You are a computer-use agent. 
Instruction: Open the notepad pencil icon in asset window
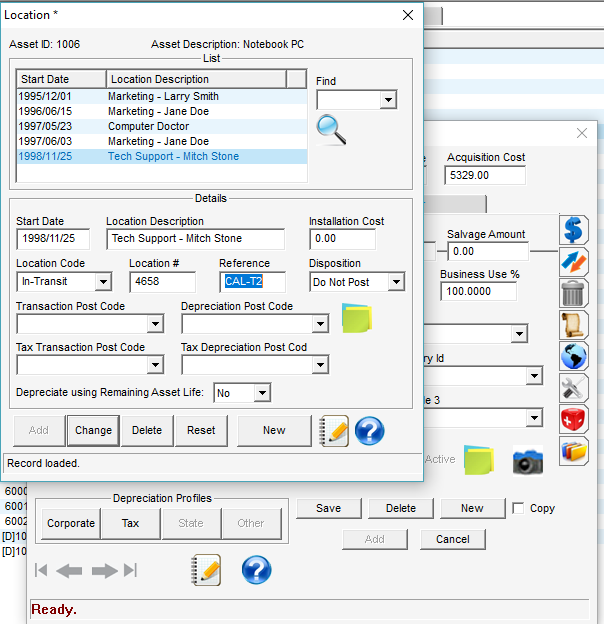point(206,570)
